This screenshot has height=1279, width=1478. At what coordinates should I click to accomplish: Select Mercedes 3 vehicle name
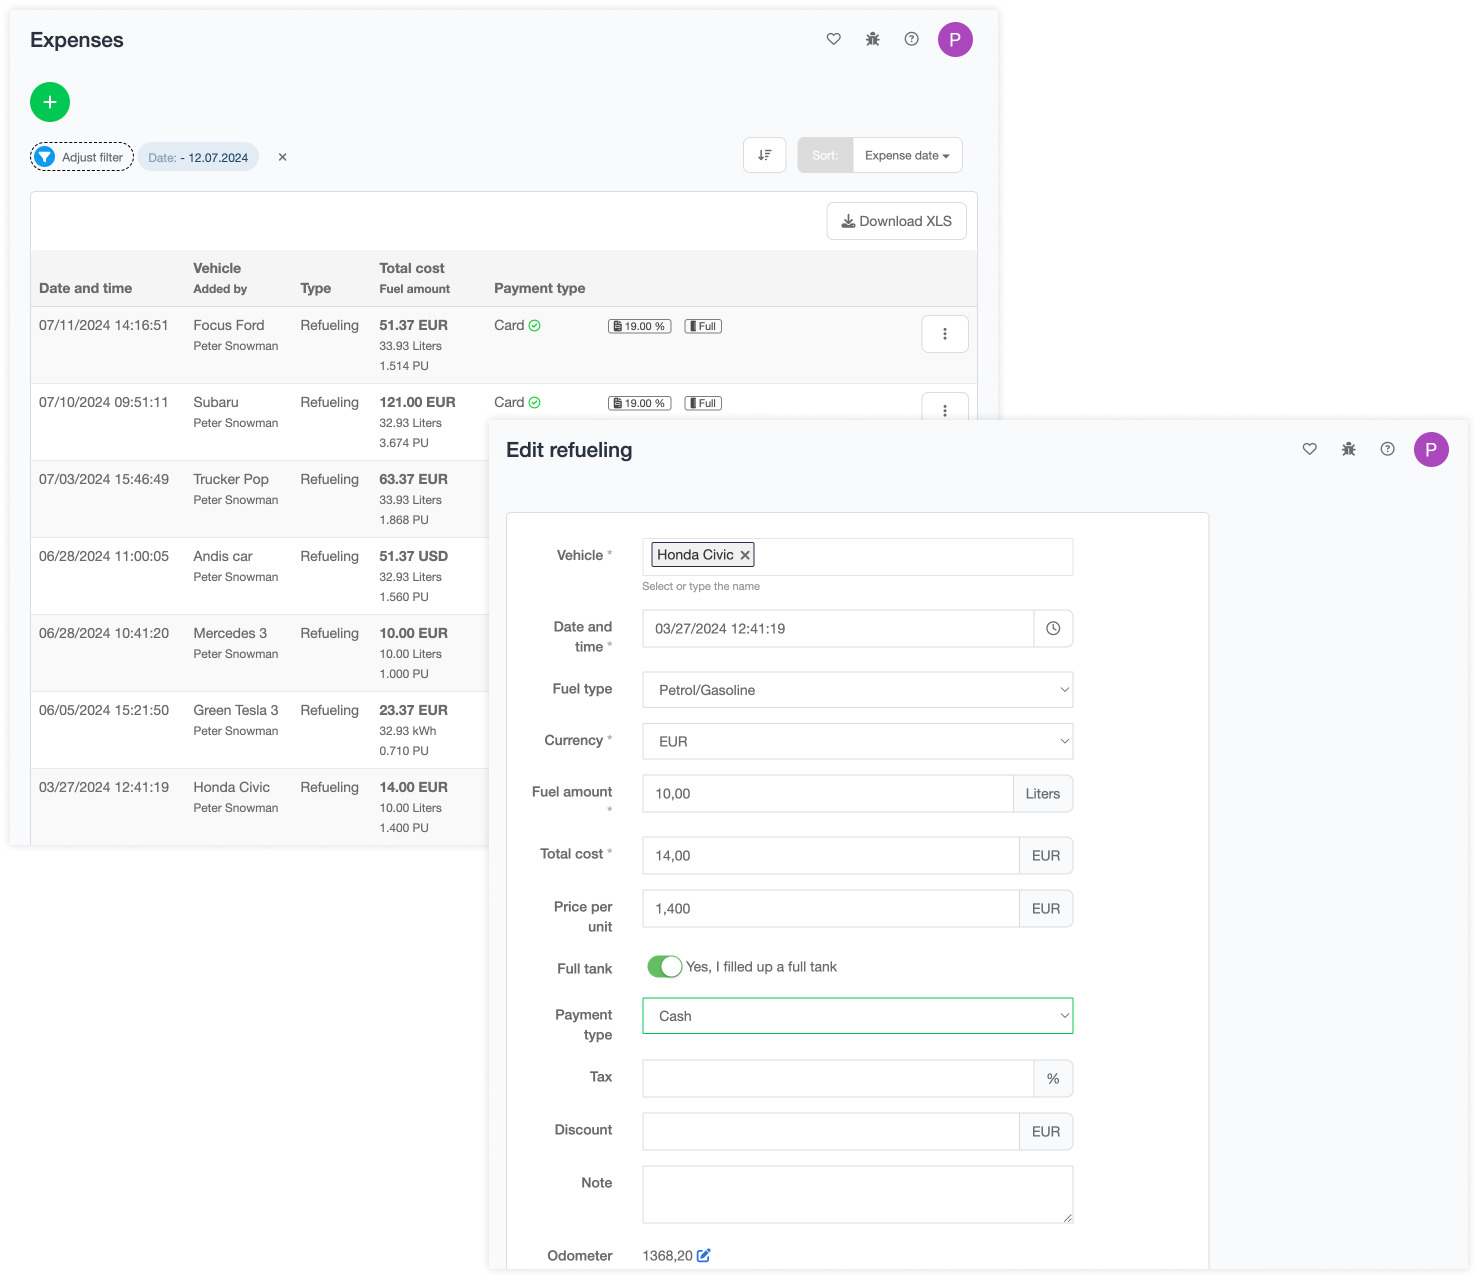(x=230, y=633)
